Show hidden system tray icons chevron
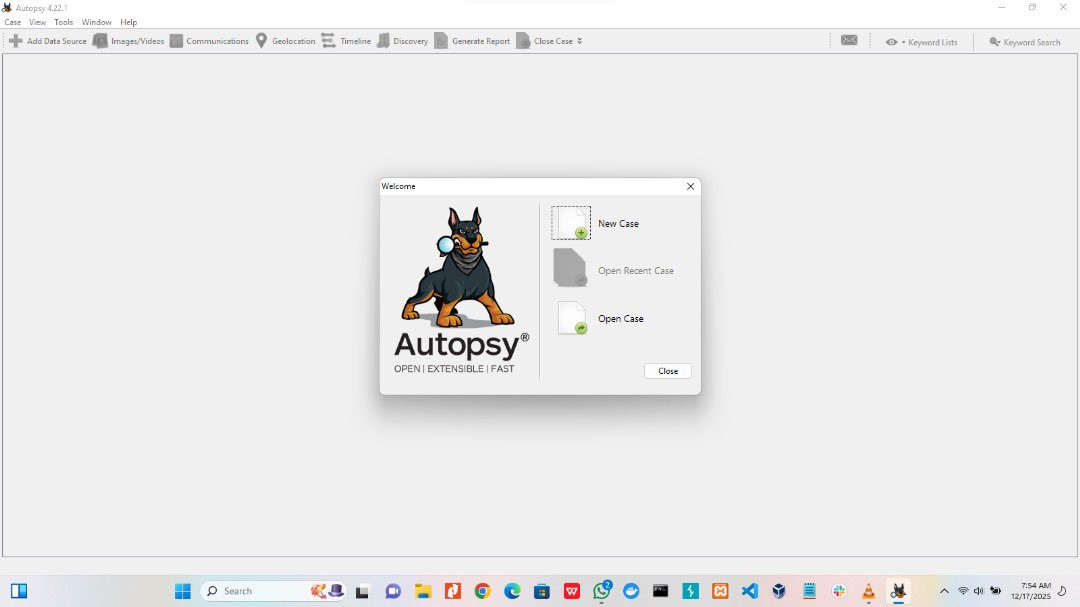Screen dimensions: 1080x607 tap(944, 591)
